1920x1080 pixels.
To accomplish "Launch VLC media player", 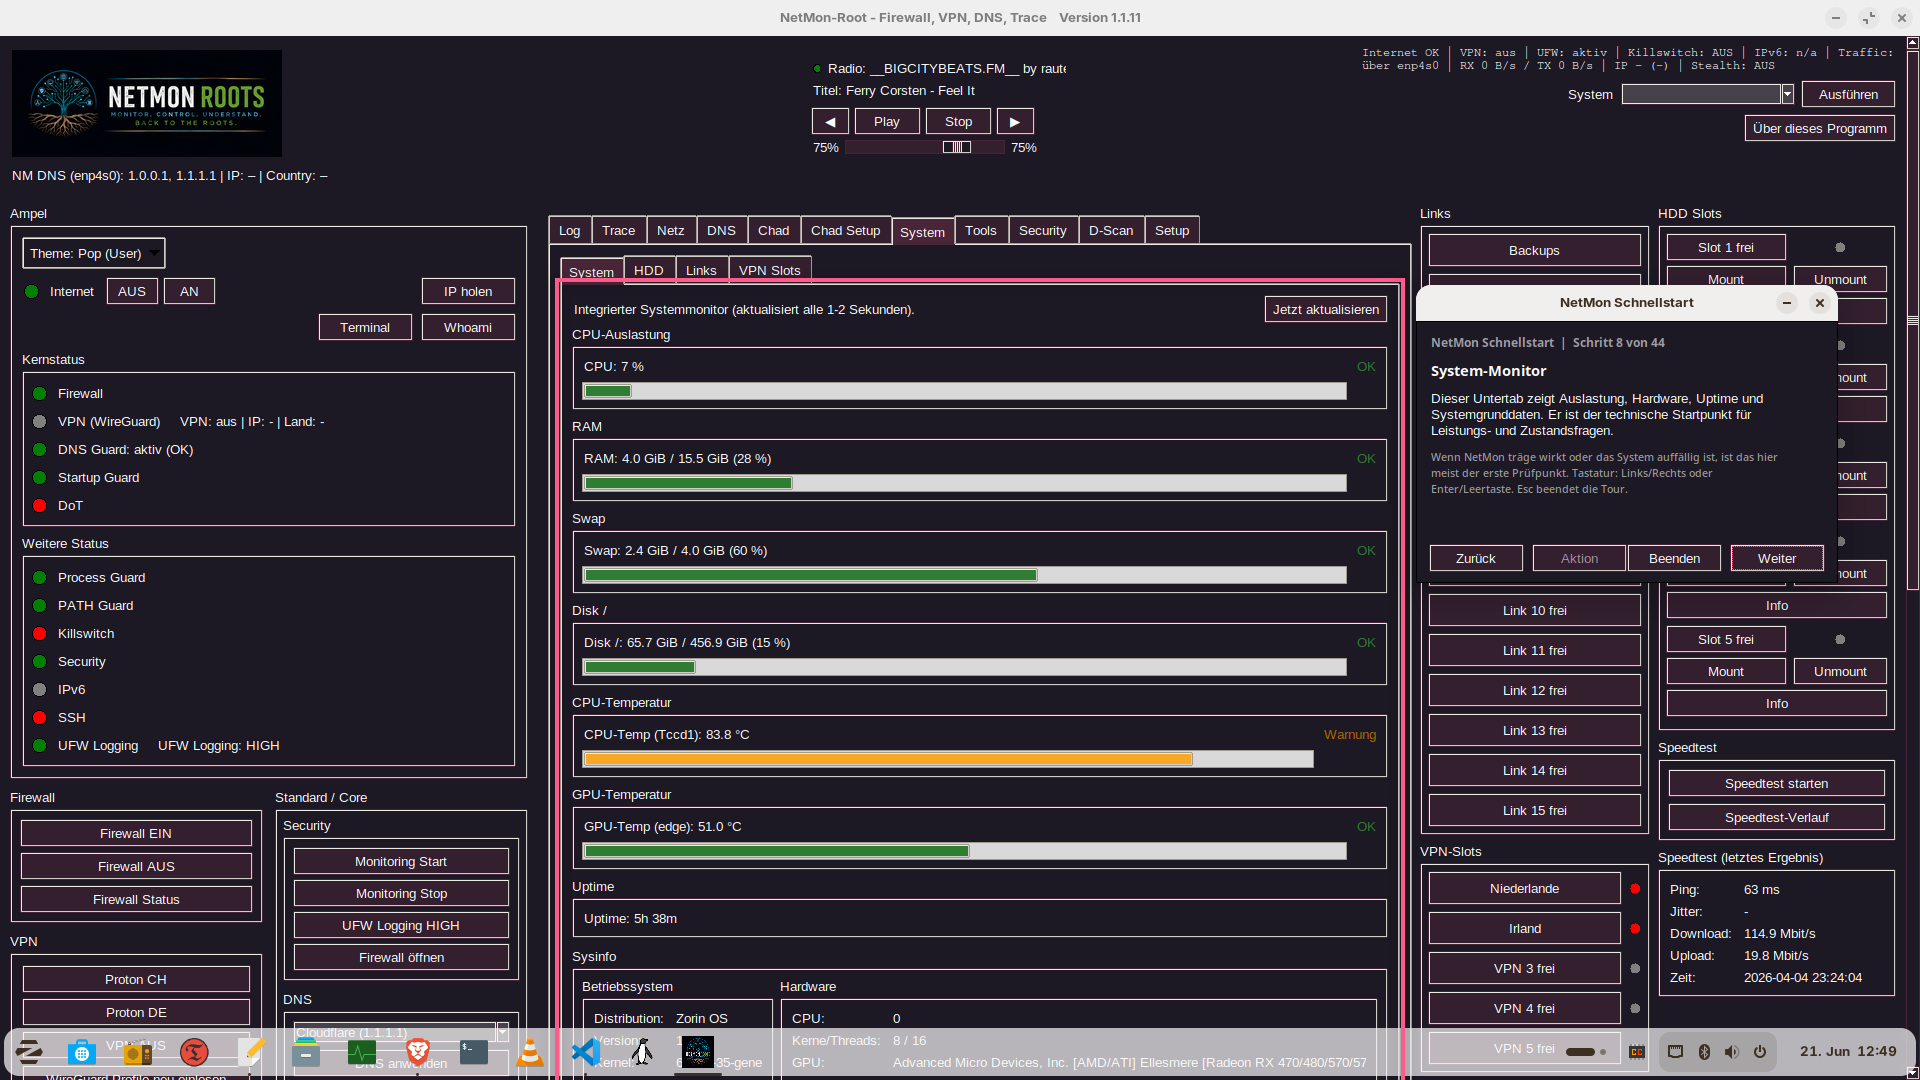I will click(x=530, y=1051).
